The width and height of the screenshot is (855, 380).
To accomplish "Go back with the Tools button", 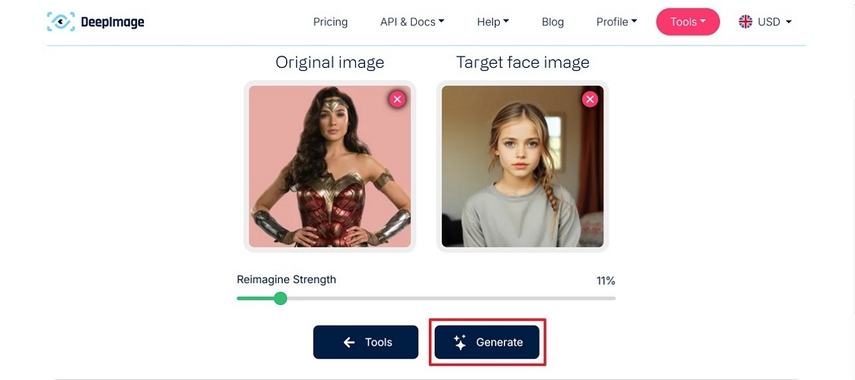I will [x=365, y=342].
